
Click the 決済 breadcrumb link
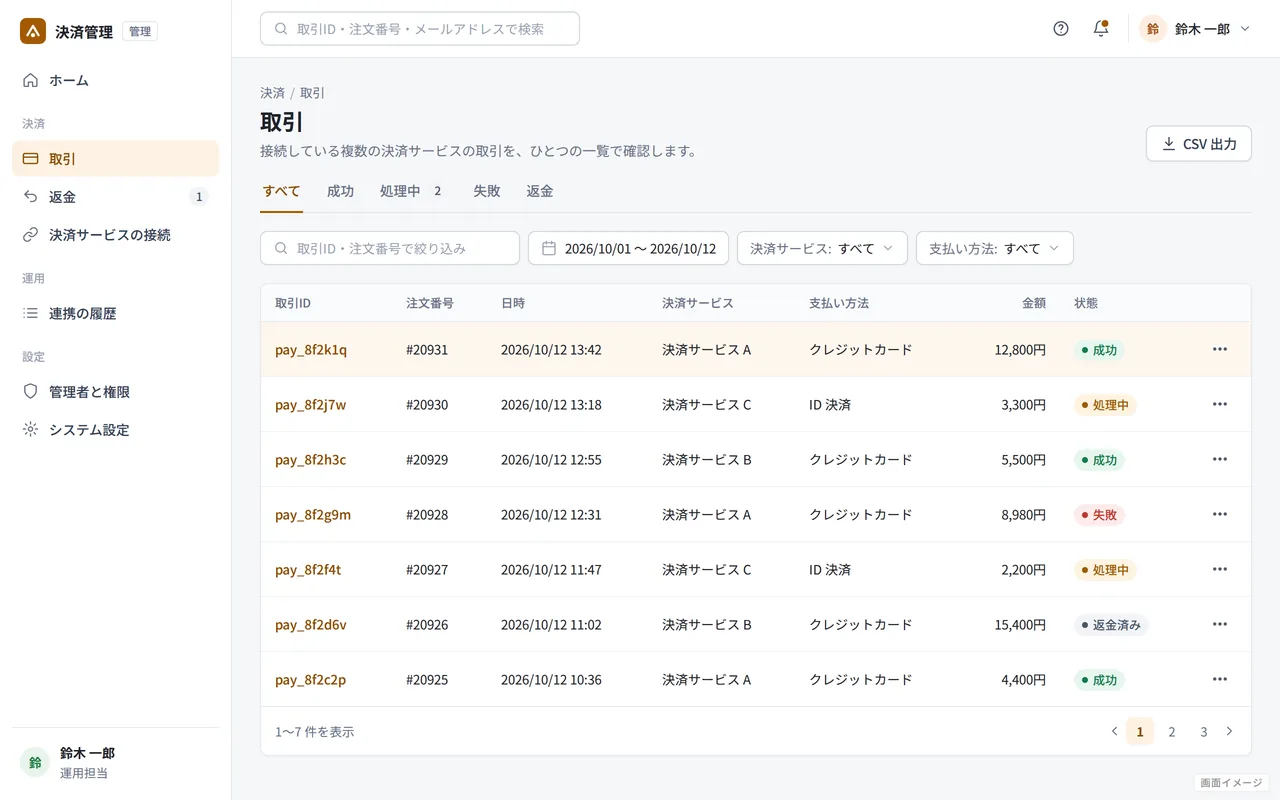click(272, 93)
